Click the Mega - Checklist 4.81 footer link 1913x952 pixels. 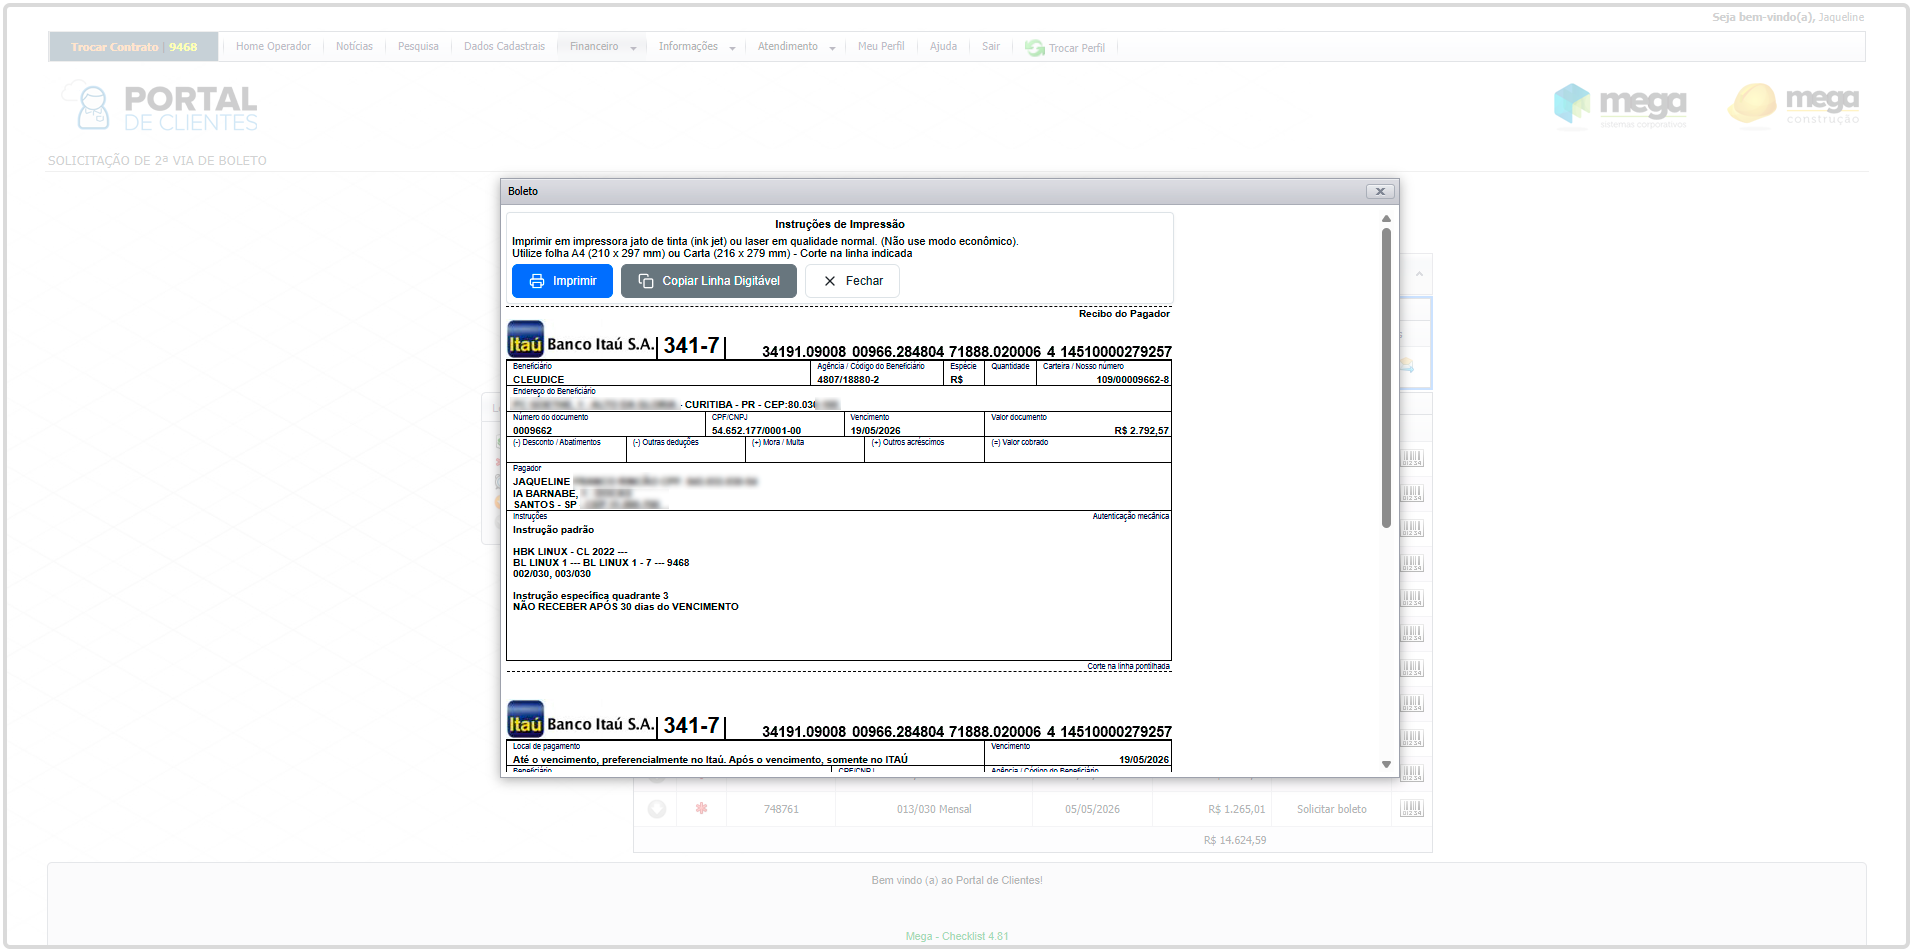click(957, 936)
